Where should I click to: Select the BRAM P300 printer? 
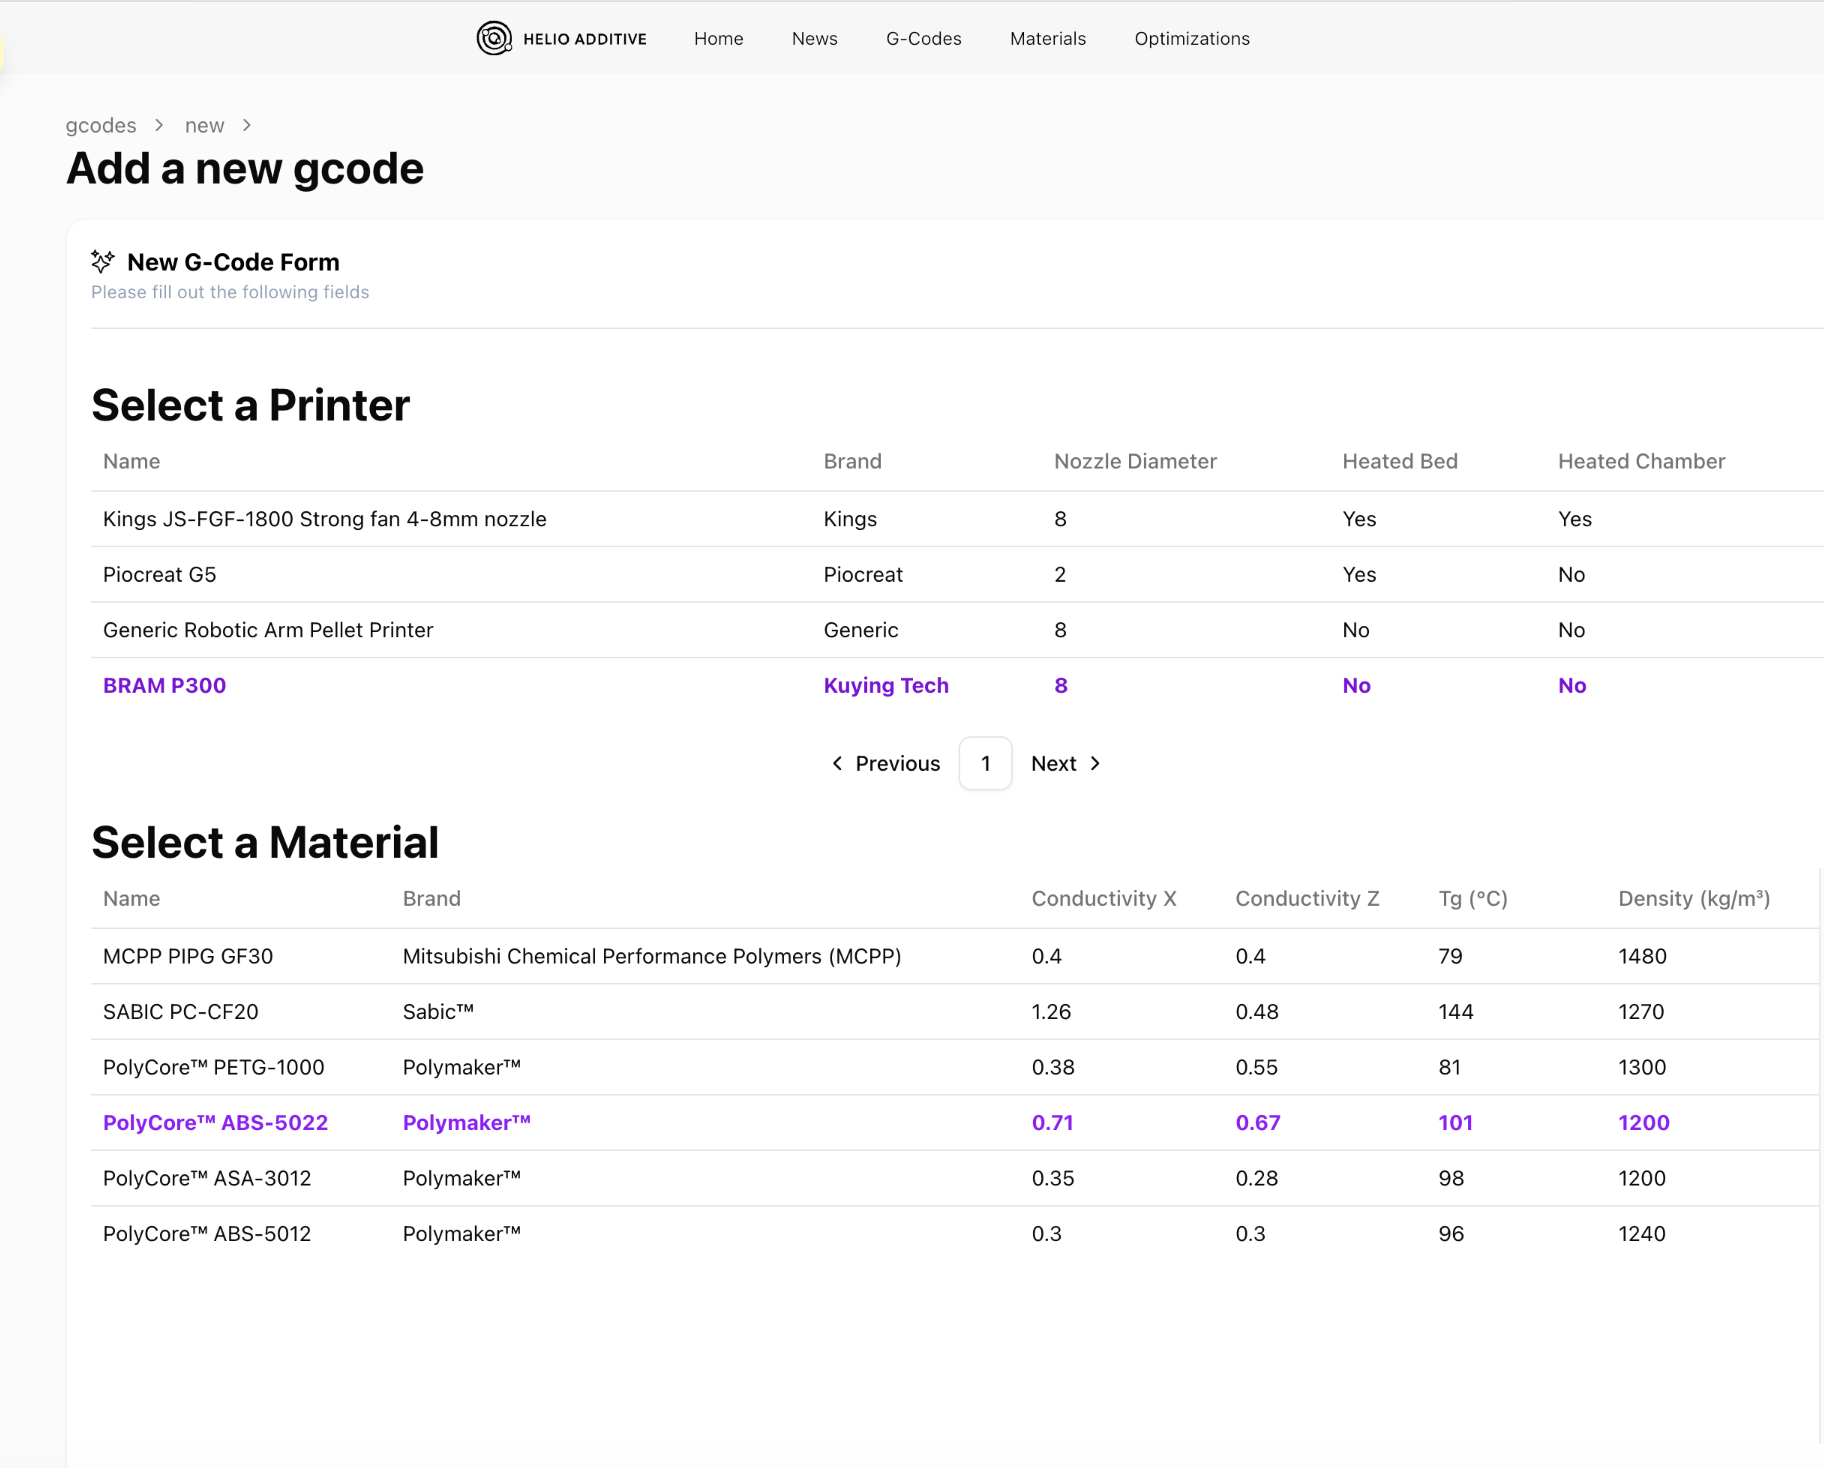[957, 685]
